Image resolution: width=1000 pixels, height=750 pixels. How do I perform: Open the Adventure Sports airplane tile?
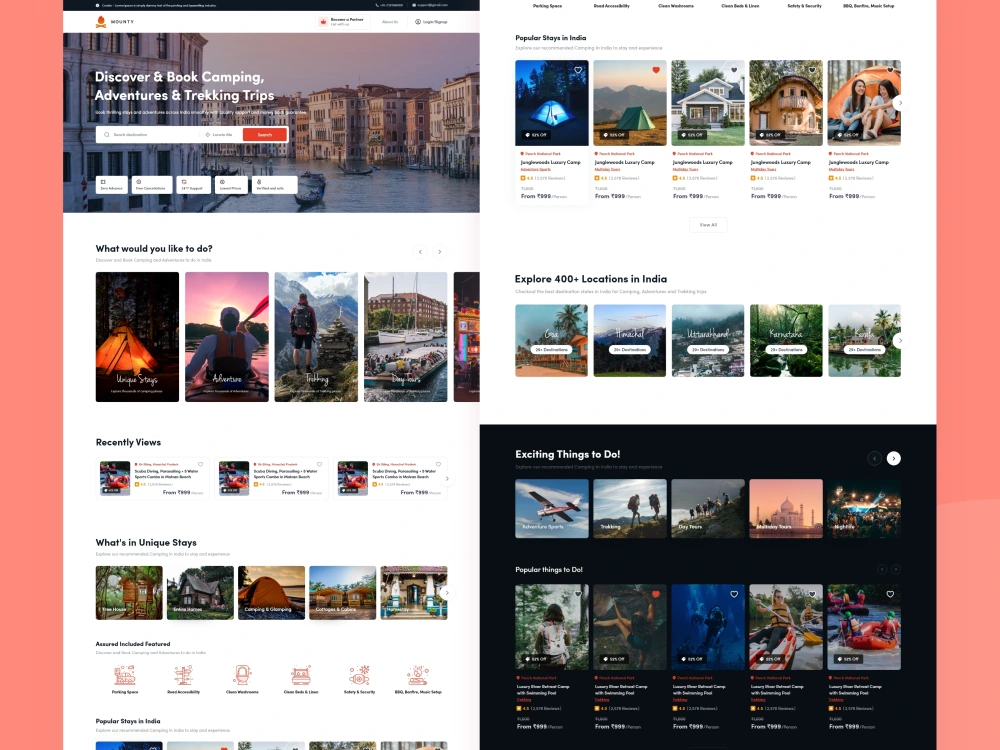552,509
